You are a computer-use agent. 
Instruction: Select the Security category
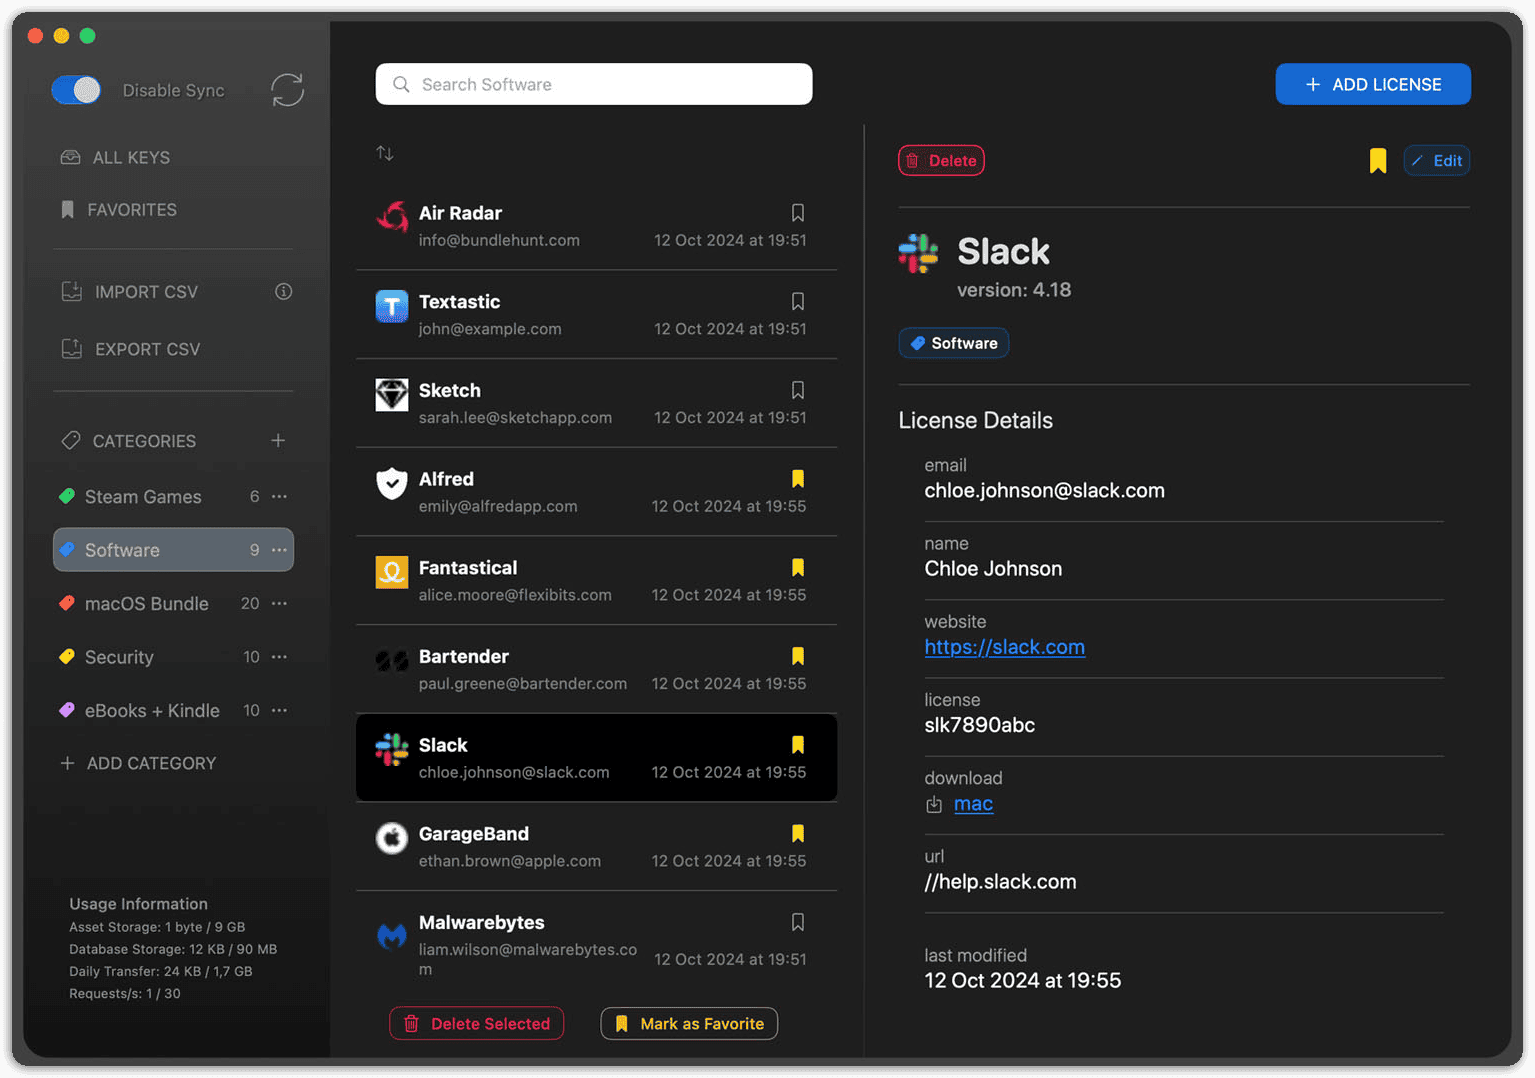(119, 657)
